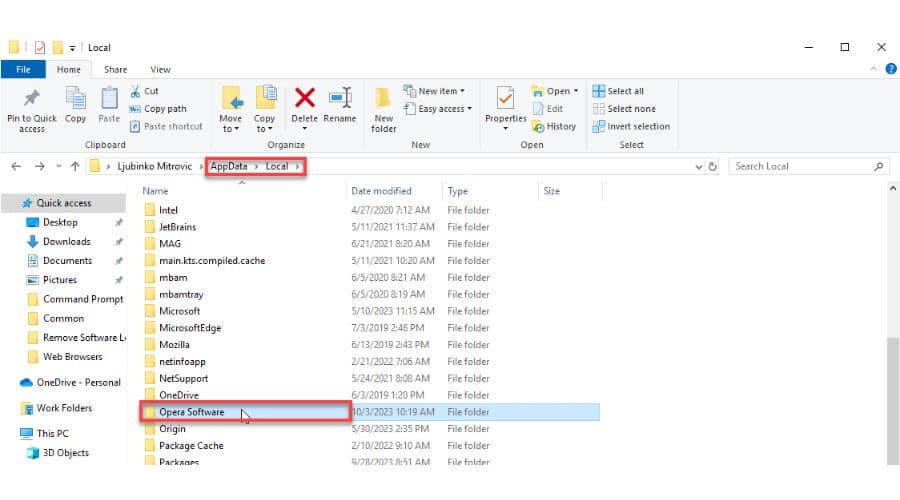This screenshot has height=500, width=900.
Task: Switch to the Home tab
Action: (68, 69)
